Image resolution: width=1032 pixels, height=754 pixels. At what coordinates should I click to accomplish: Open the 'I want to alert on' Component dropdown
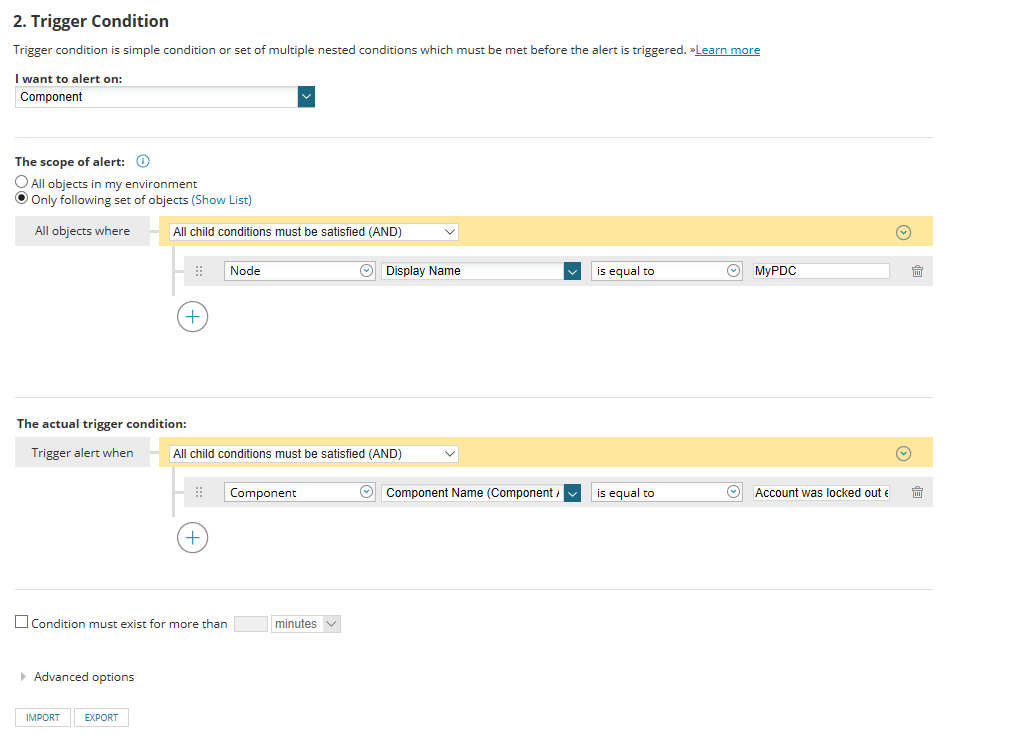[x=306, y=97]
